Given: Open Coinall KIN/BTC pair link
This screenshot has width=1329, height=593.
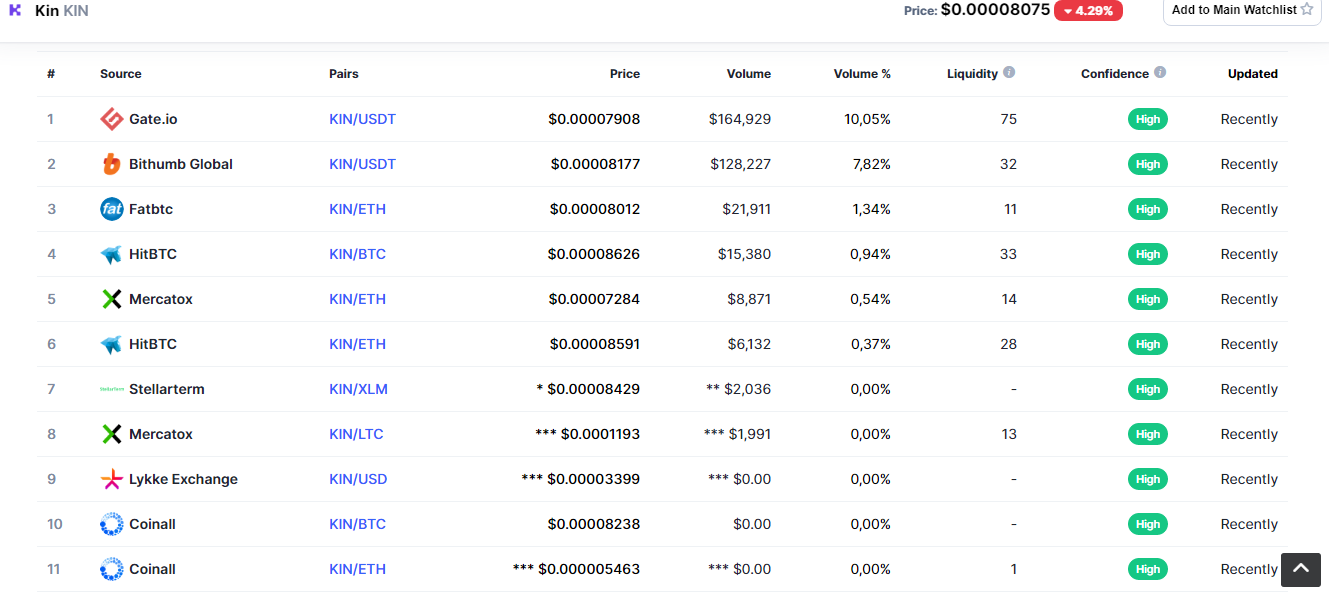Looking at the screenshot, I should coord(357,524).
